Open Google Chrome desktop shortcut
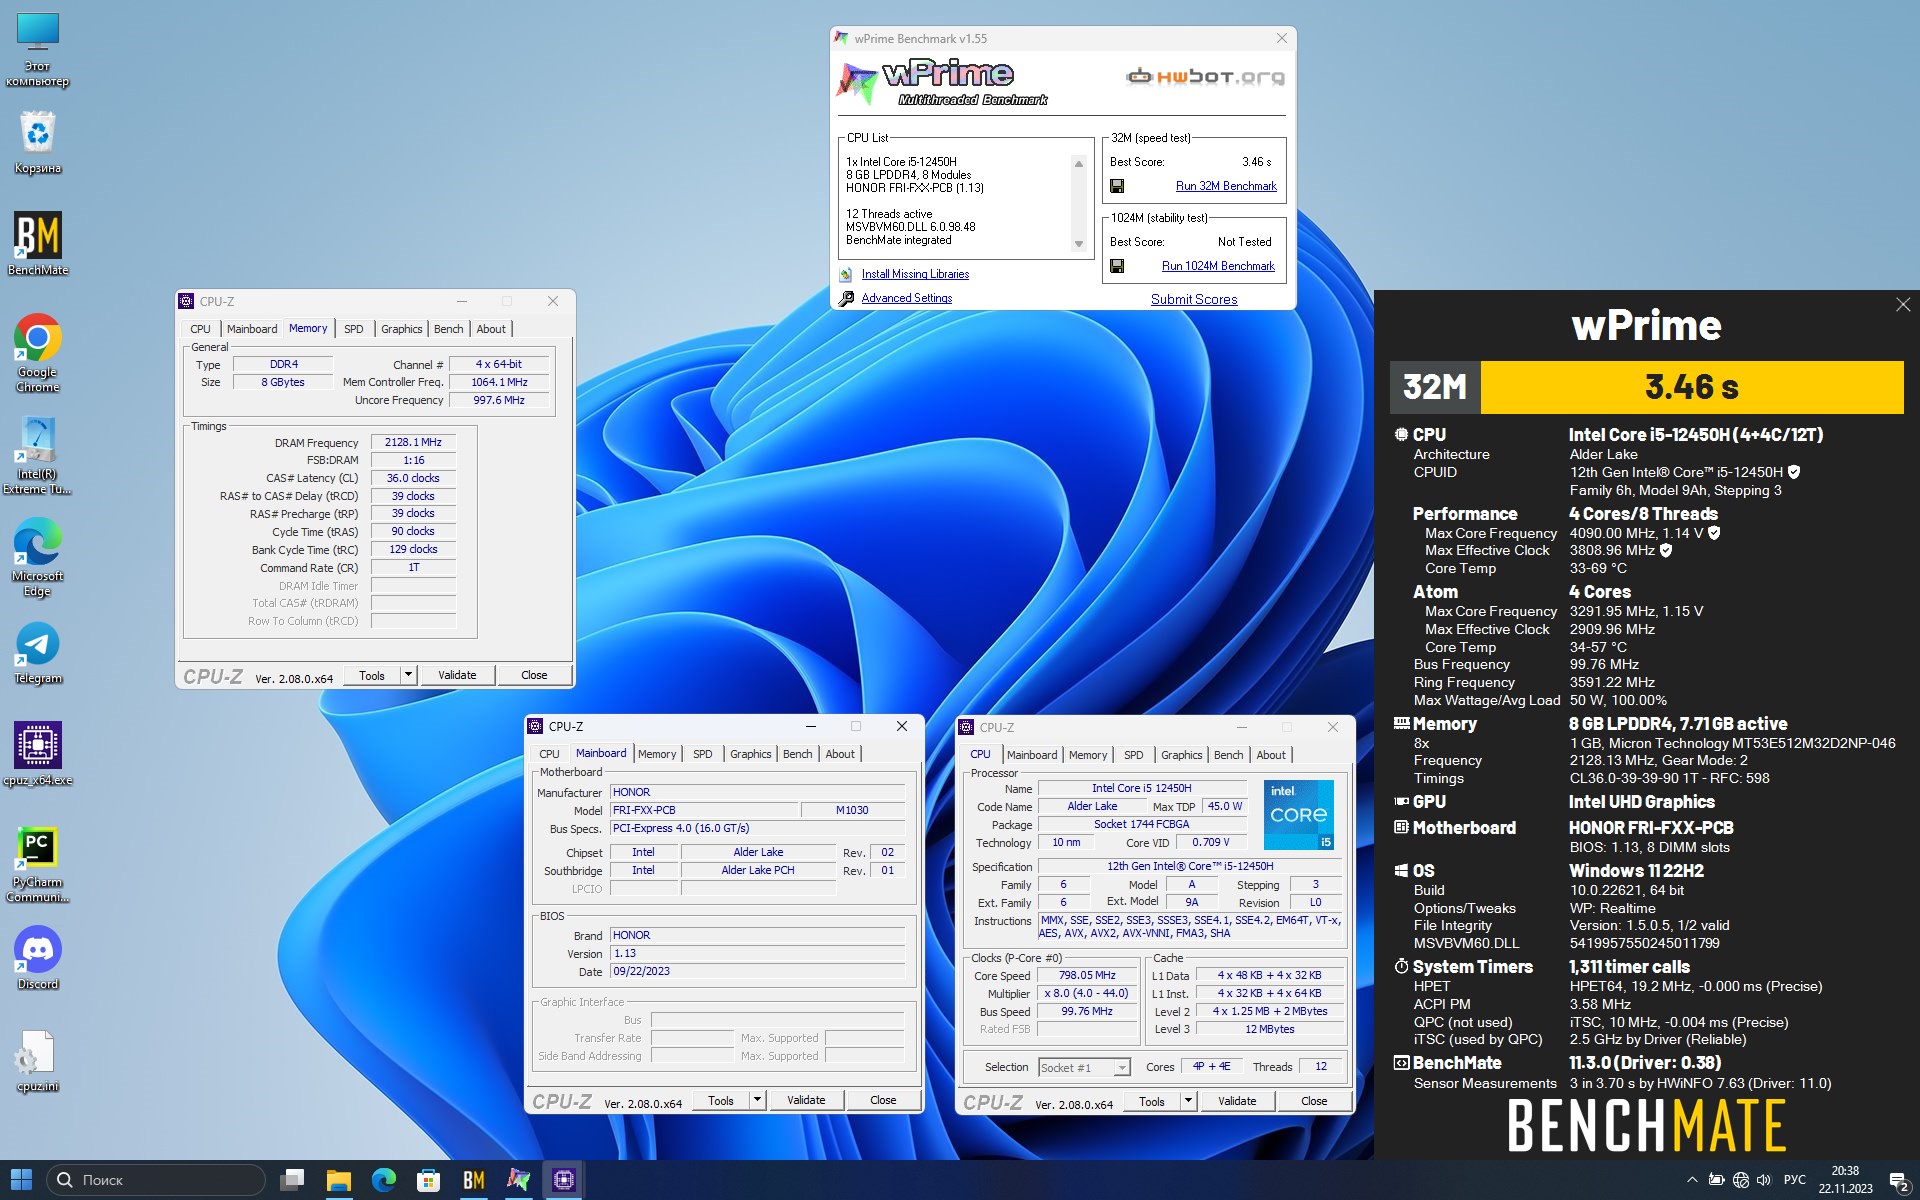This screenshot has height=1200, width=1920. (38, 353)
